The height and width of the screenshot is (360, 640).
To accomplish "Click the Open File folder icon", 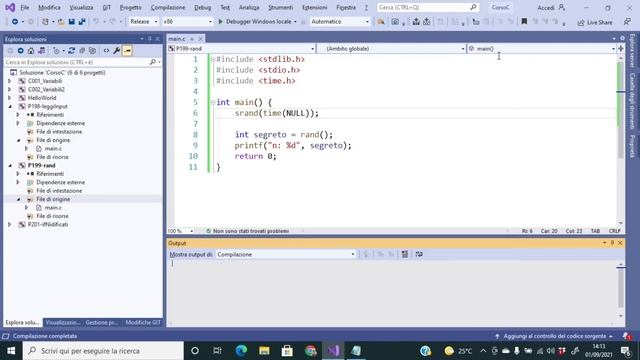I will coord(61,22).
